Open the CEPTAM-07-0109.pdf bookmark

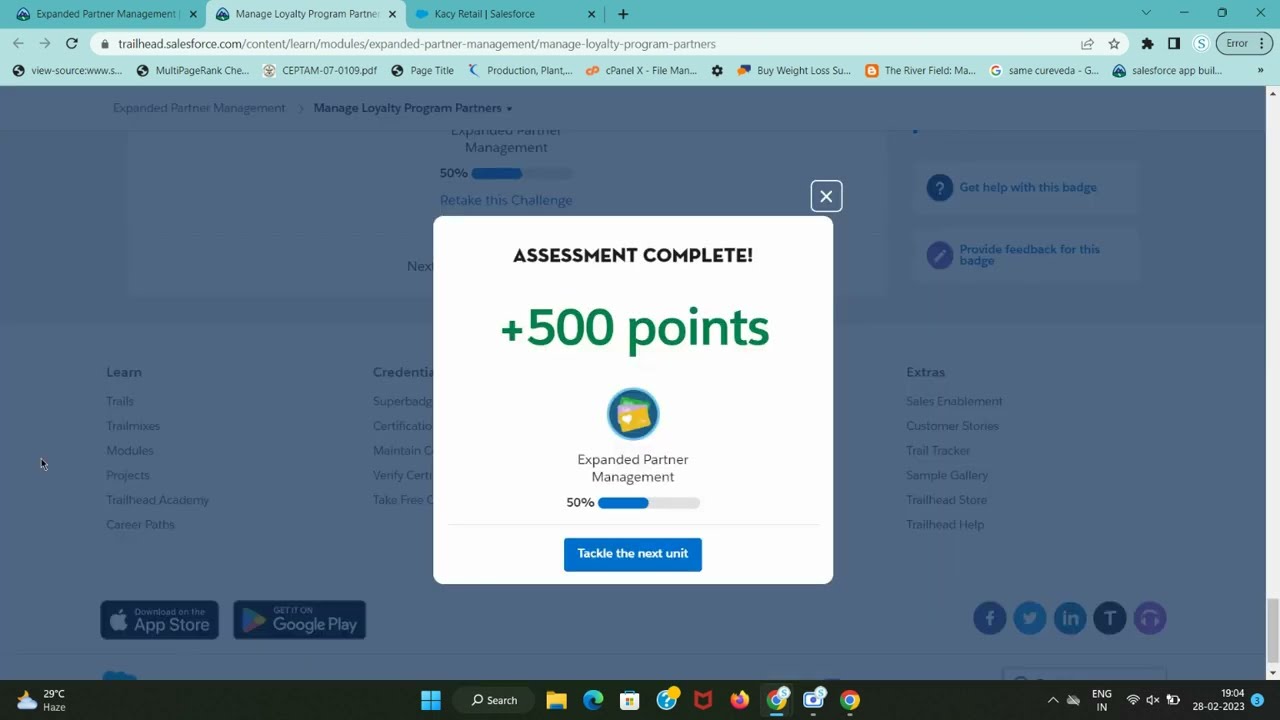point(320,71)
